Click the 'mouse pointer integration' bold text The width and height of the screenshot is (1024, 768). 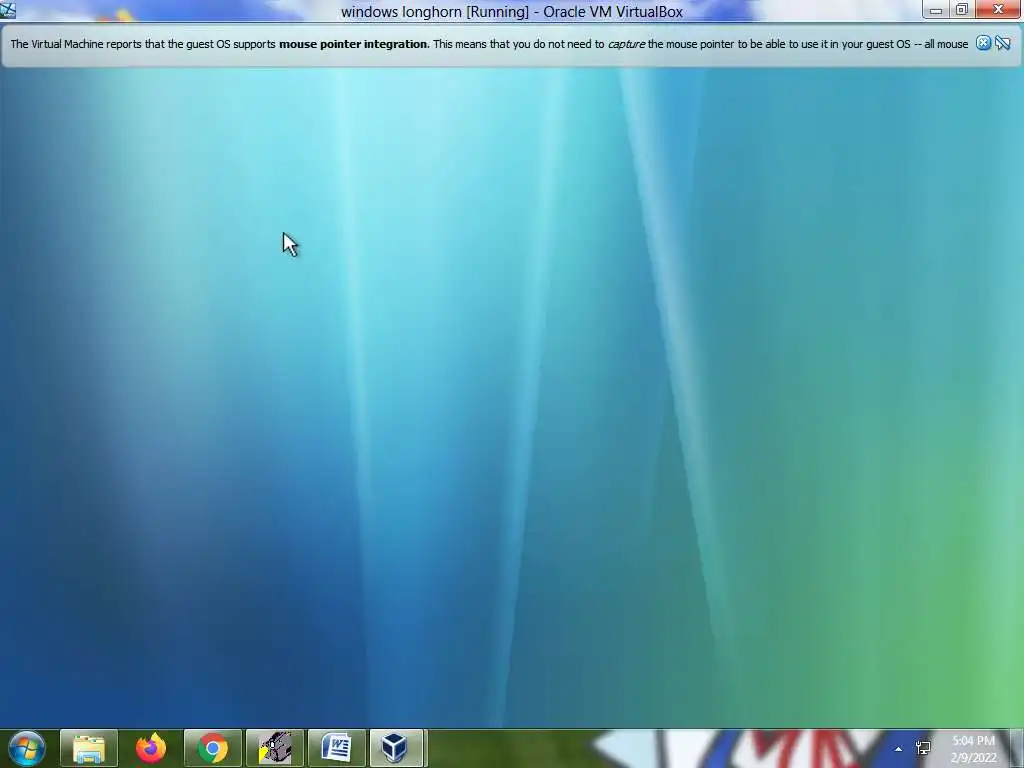pos(353,44)
